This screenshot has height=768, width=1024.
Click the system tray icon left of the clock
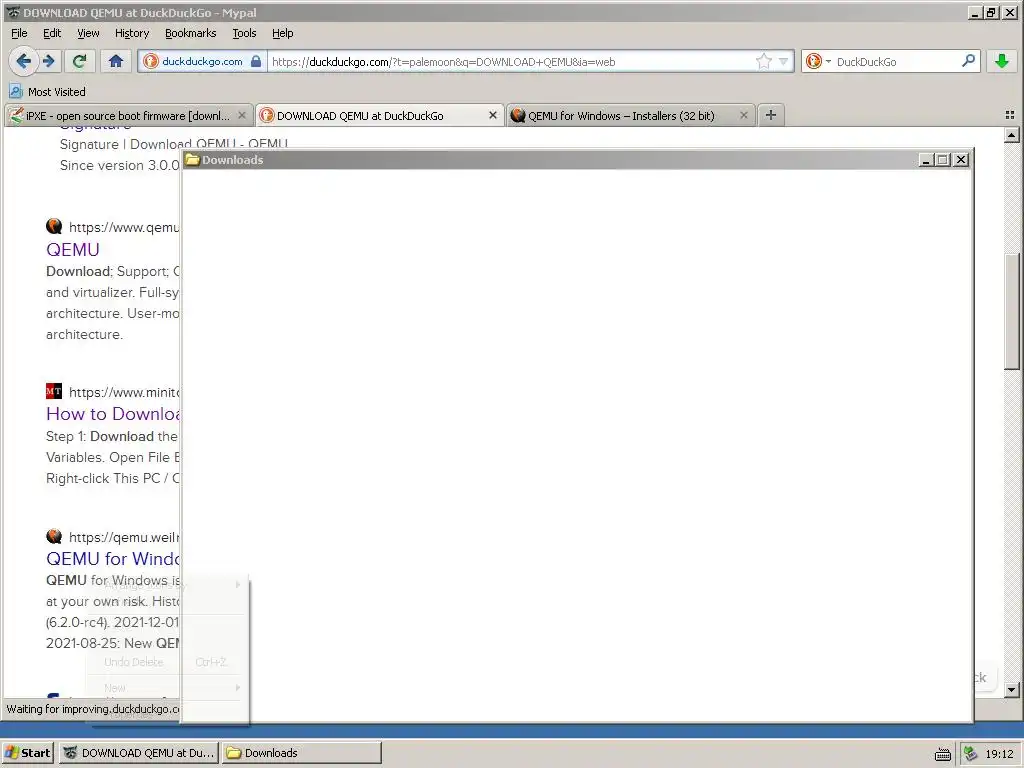pos(970,753)
